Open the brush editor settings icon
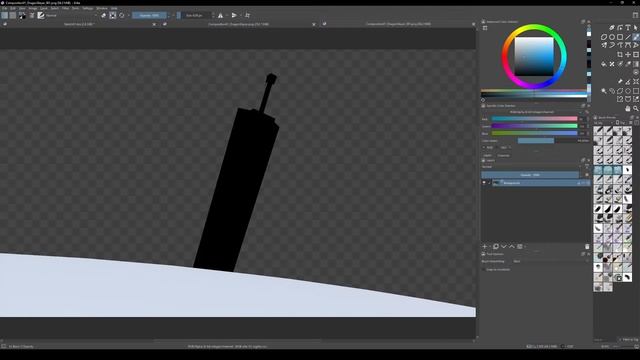 [32, 16]
